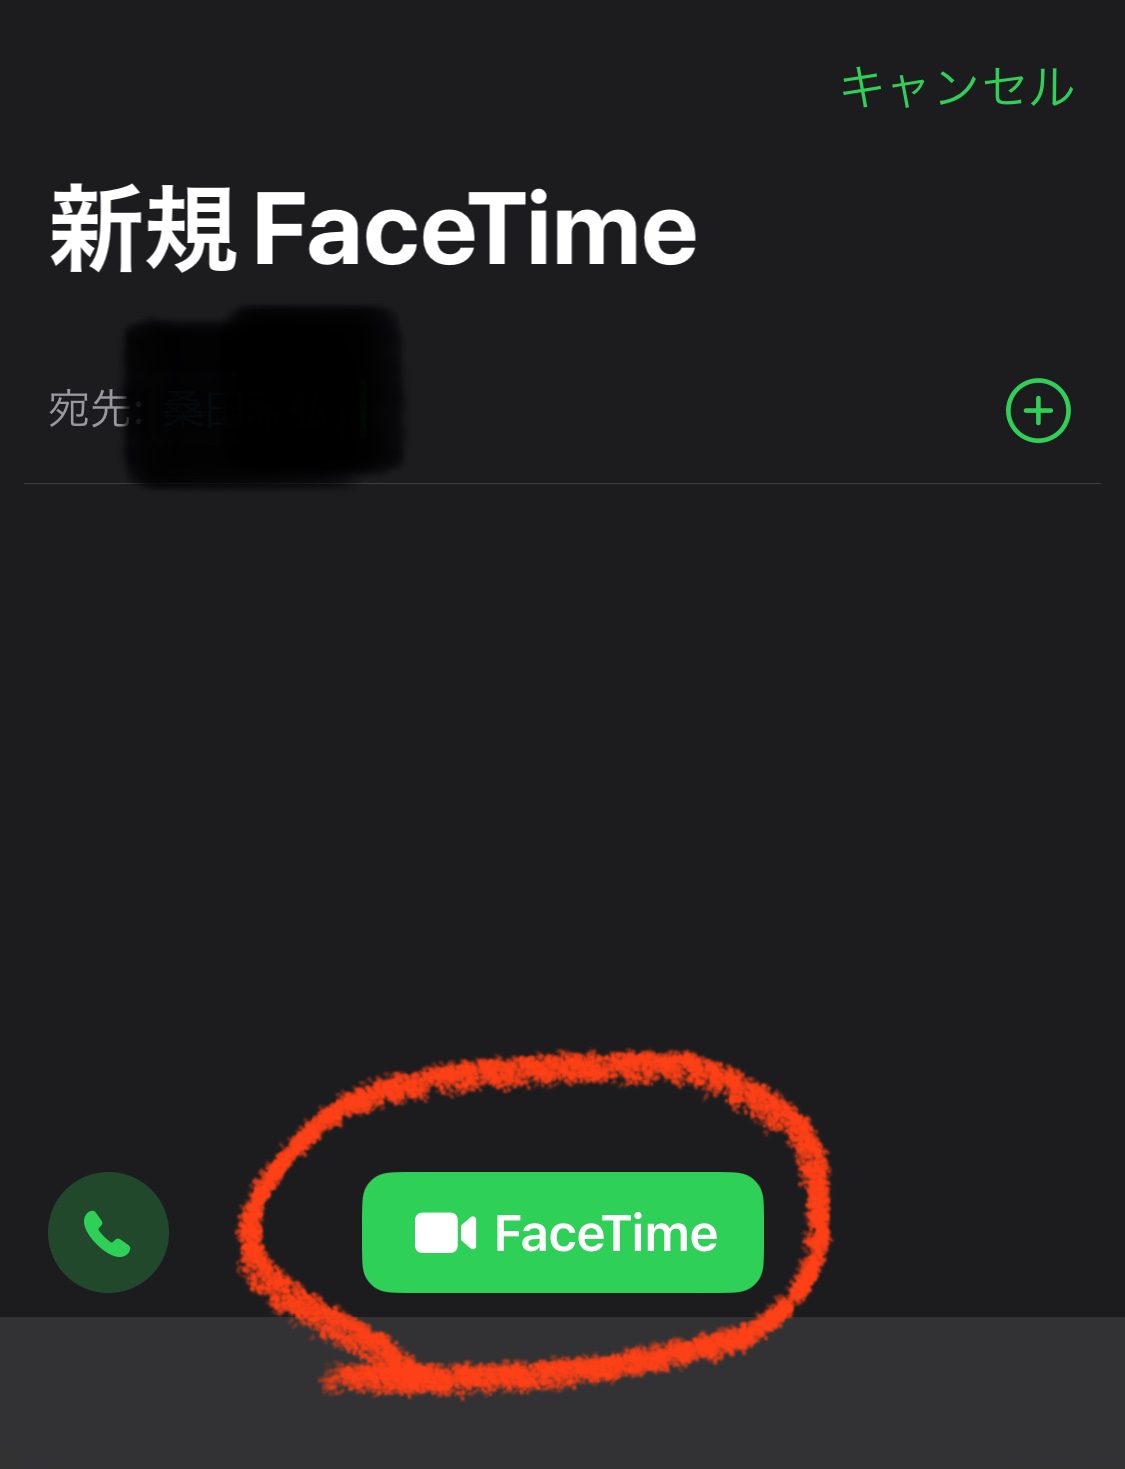This screenshot has height=1469, width=1125.
Task: Click the video camera icon on FaceTime button
Action: tap(445, 1233)
